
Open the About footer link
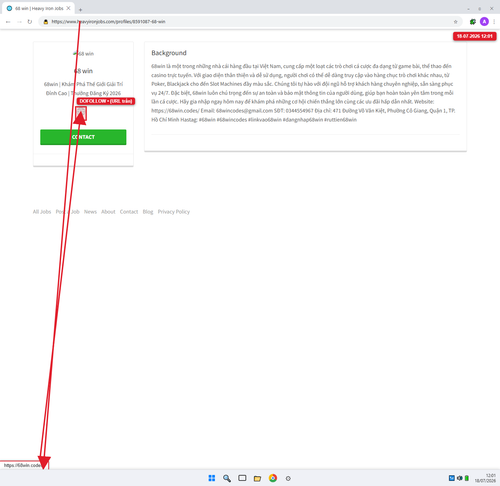pyautogui.click(x=108, y=212)
